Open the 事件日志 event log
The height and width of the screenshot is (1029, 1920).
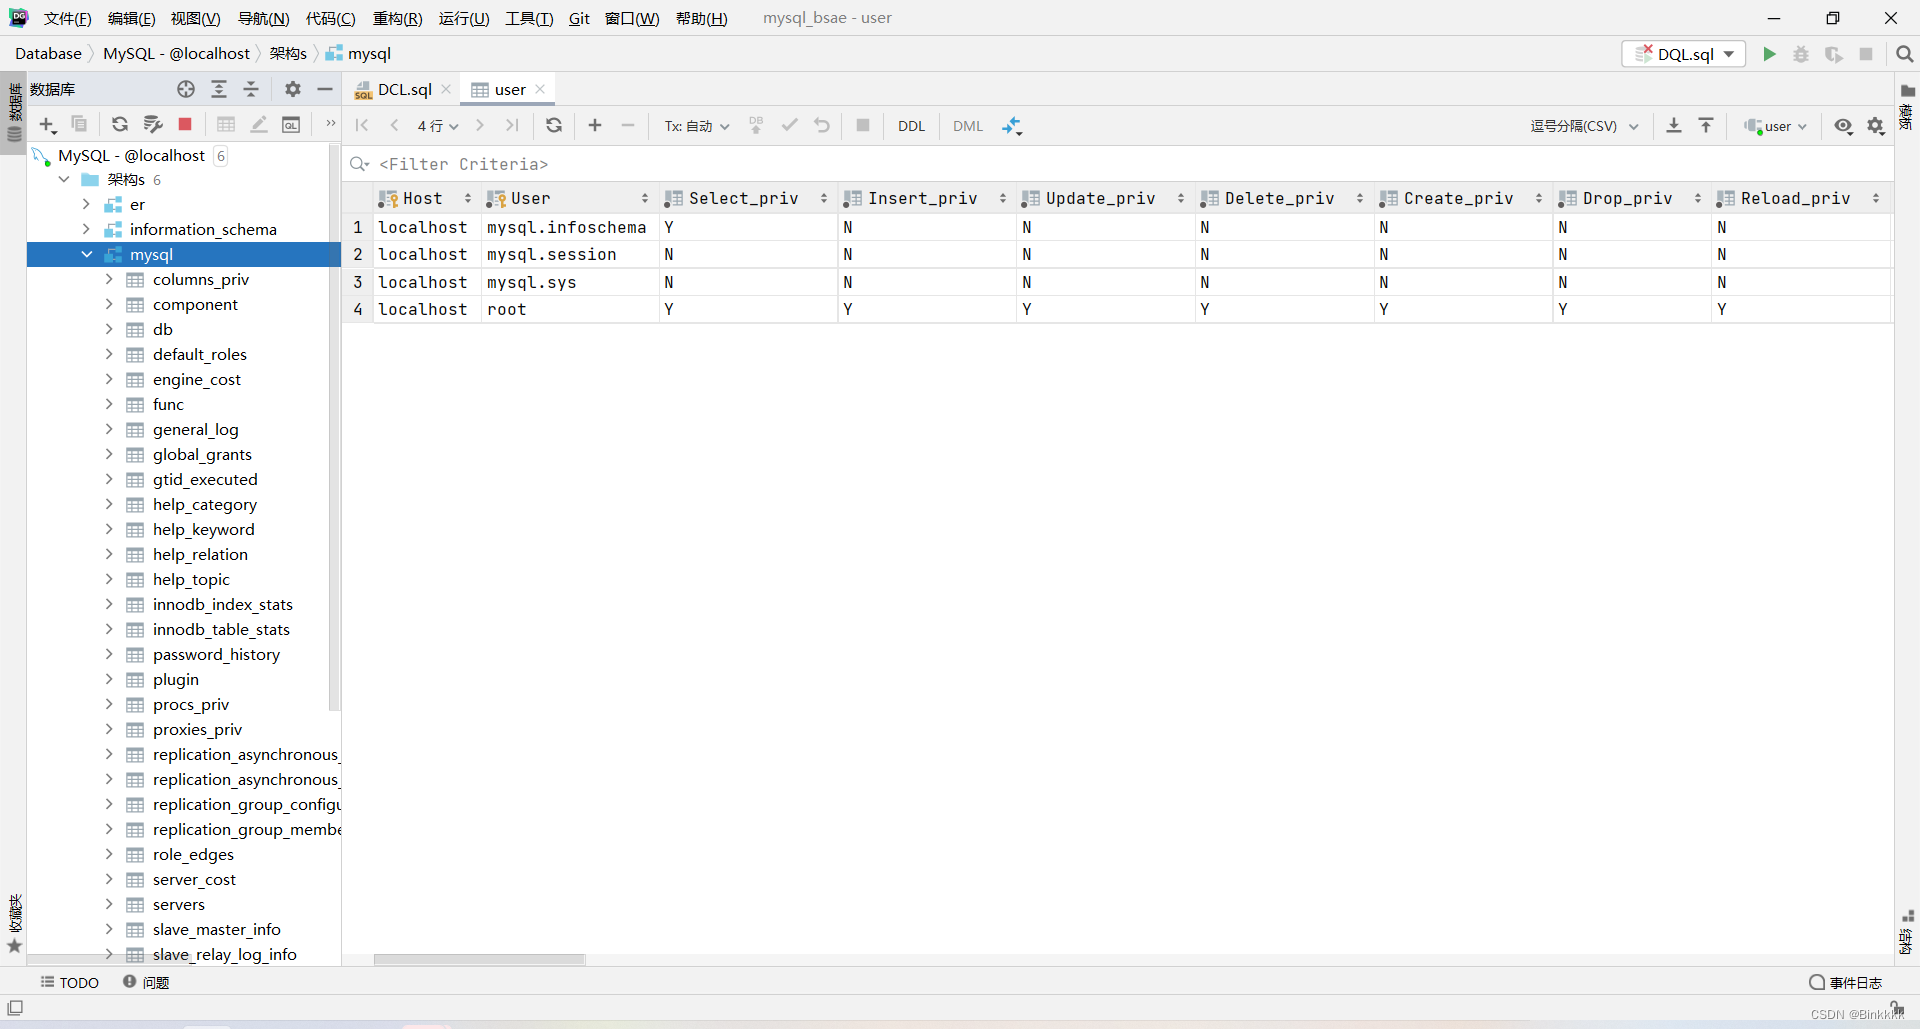[x=1846, y=982]
